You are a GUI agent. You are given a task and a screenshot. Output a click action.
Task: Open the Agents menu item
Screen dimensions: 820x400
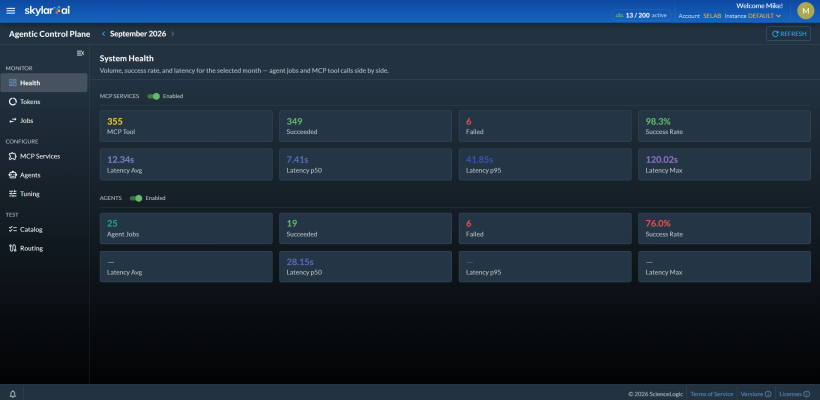tap(44, 175)
